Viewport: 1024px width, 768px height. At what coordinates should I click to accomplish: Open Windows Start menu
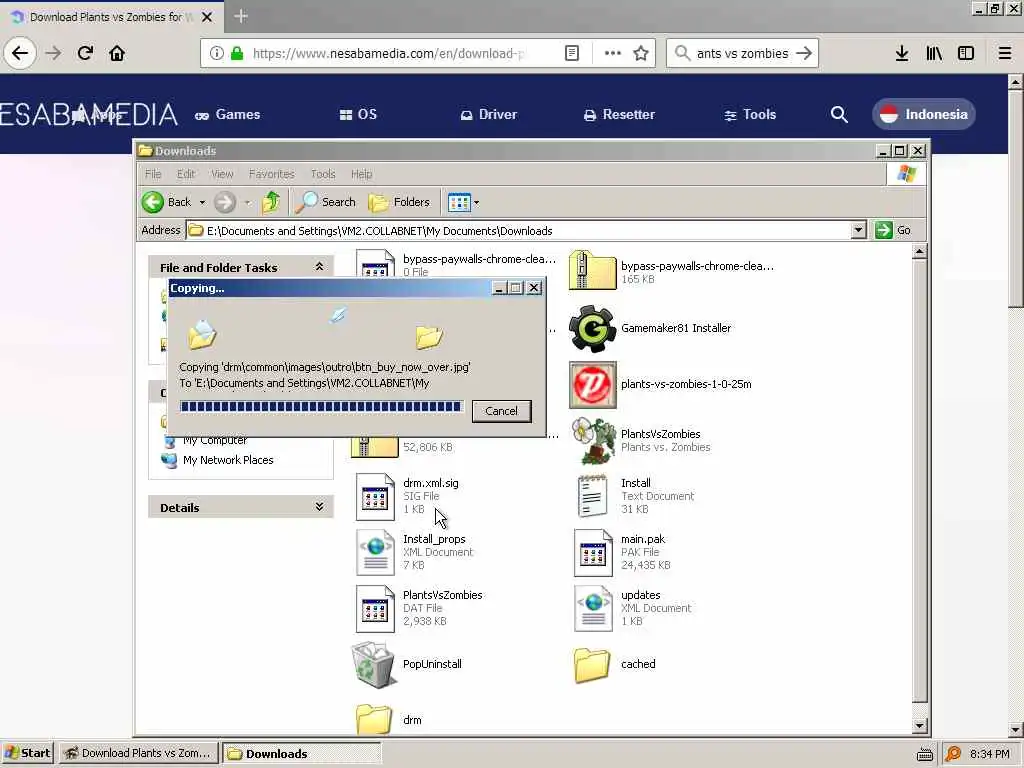[x=27, y=753]
